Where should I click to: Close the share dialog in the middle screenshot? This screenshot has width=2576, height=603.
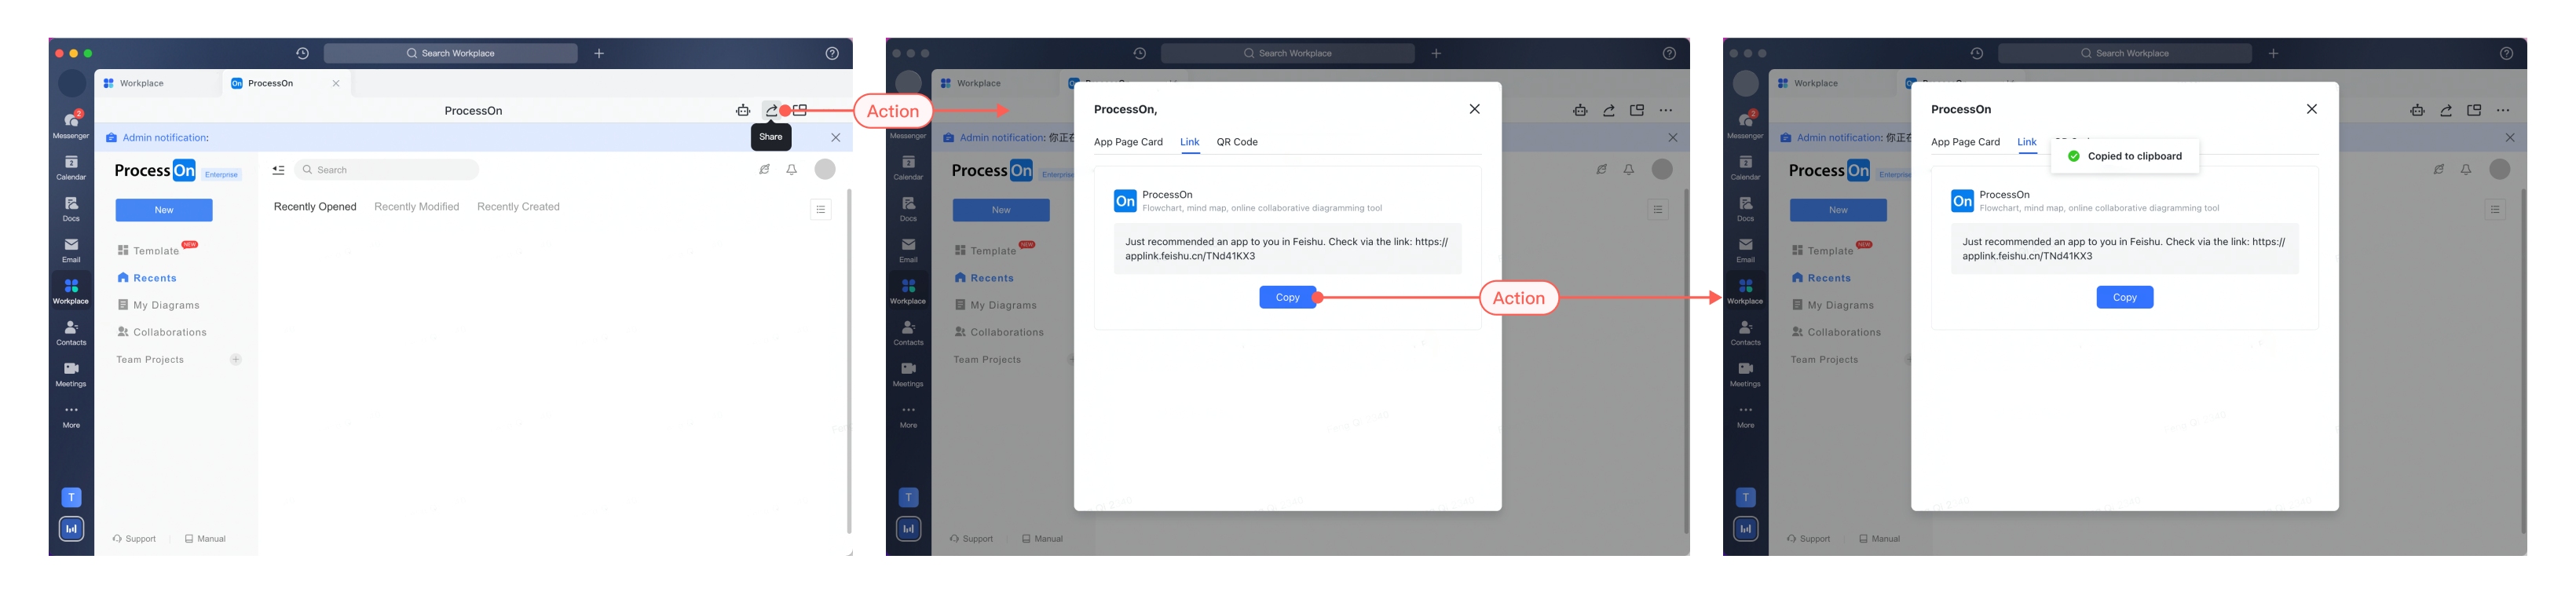click(1474, 109)
